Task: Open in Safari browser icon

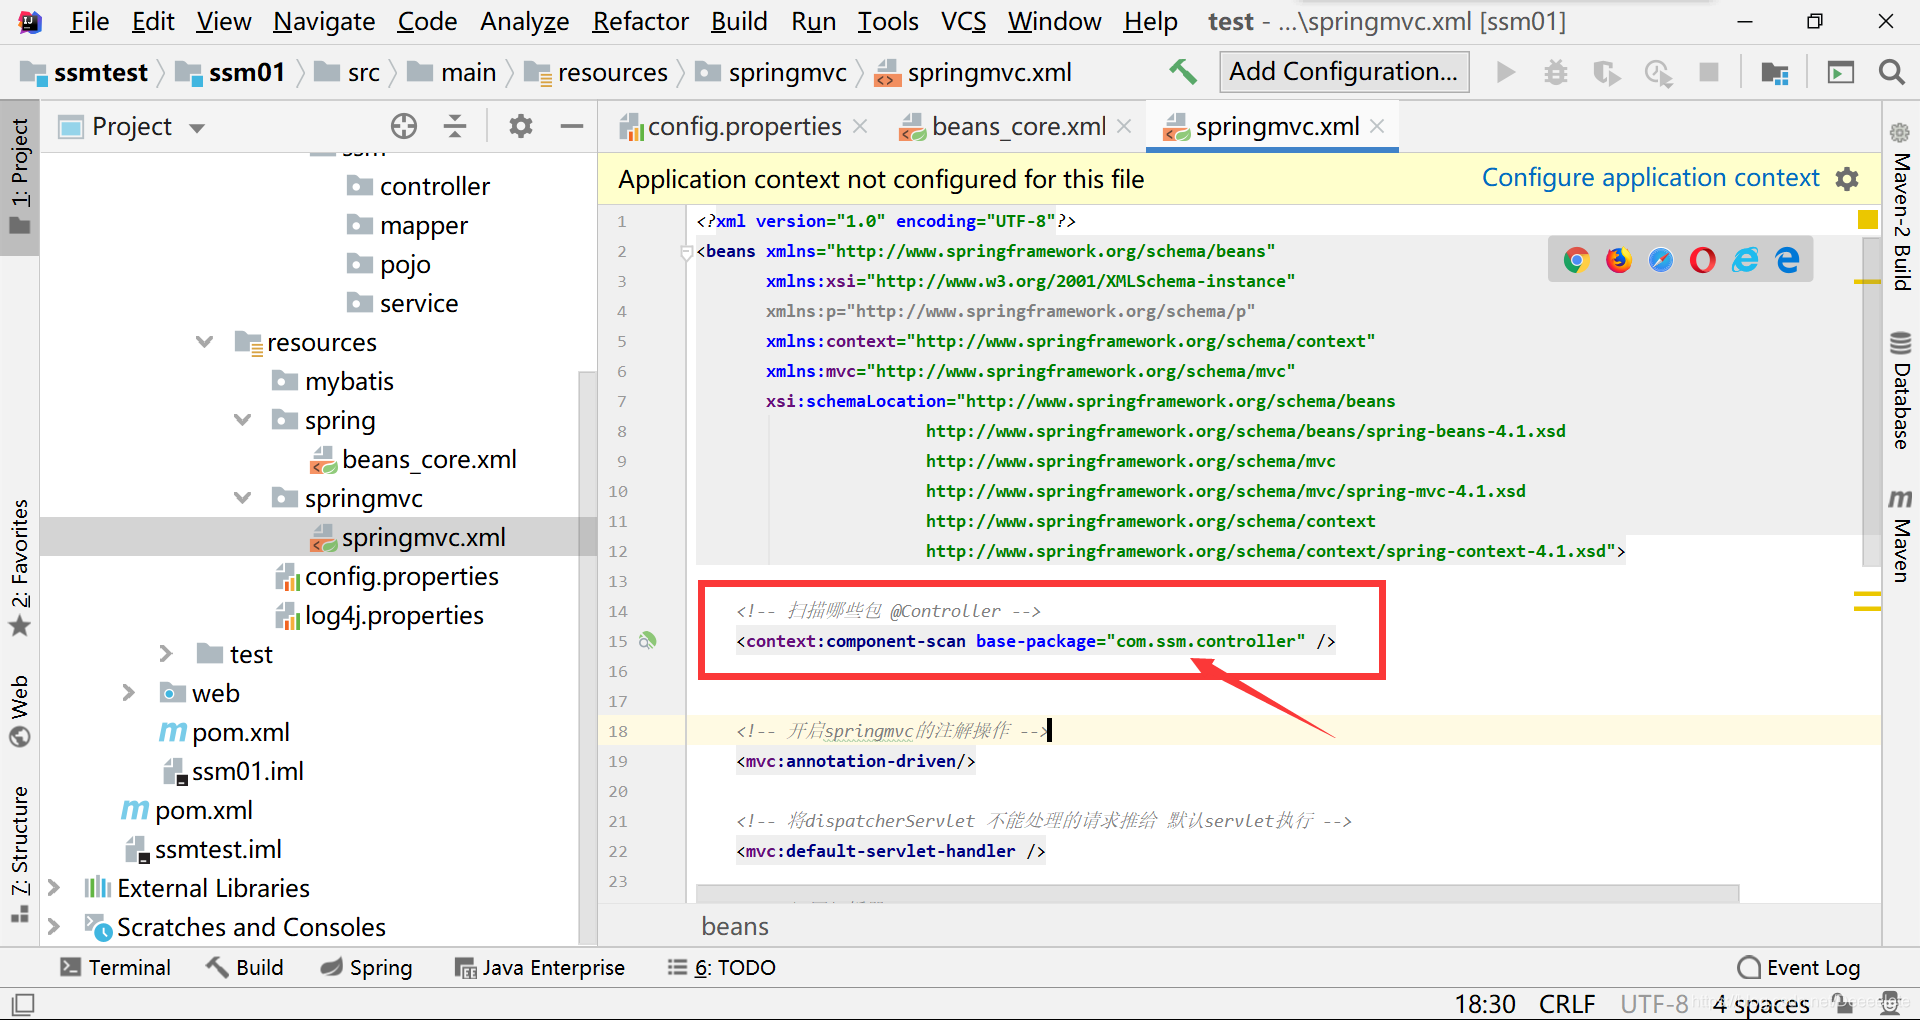Action: (1661, 260)
